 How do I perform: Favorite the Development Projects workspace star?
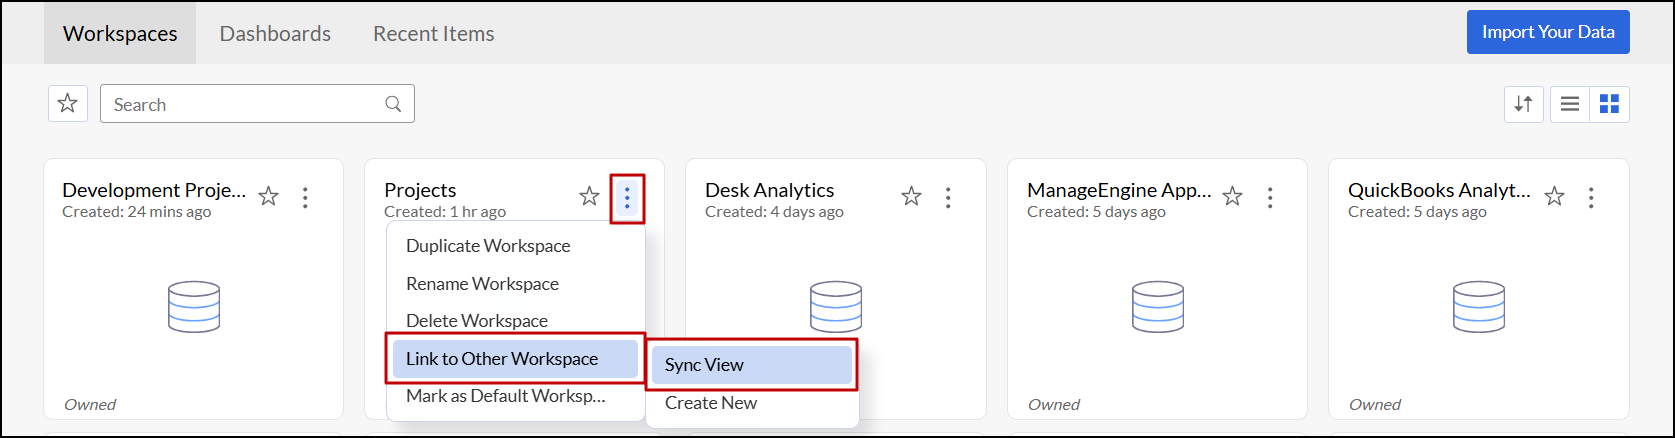(x=268, y=197)
